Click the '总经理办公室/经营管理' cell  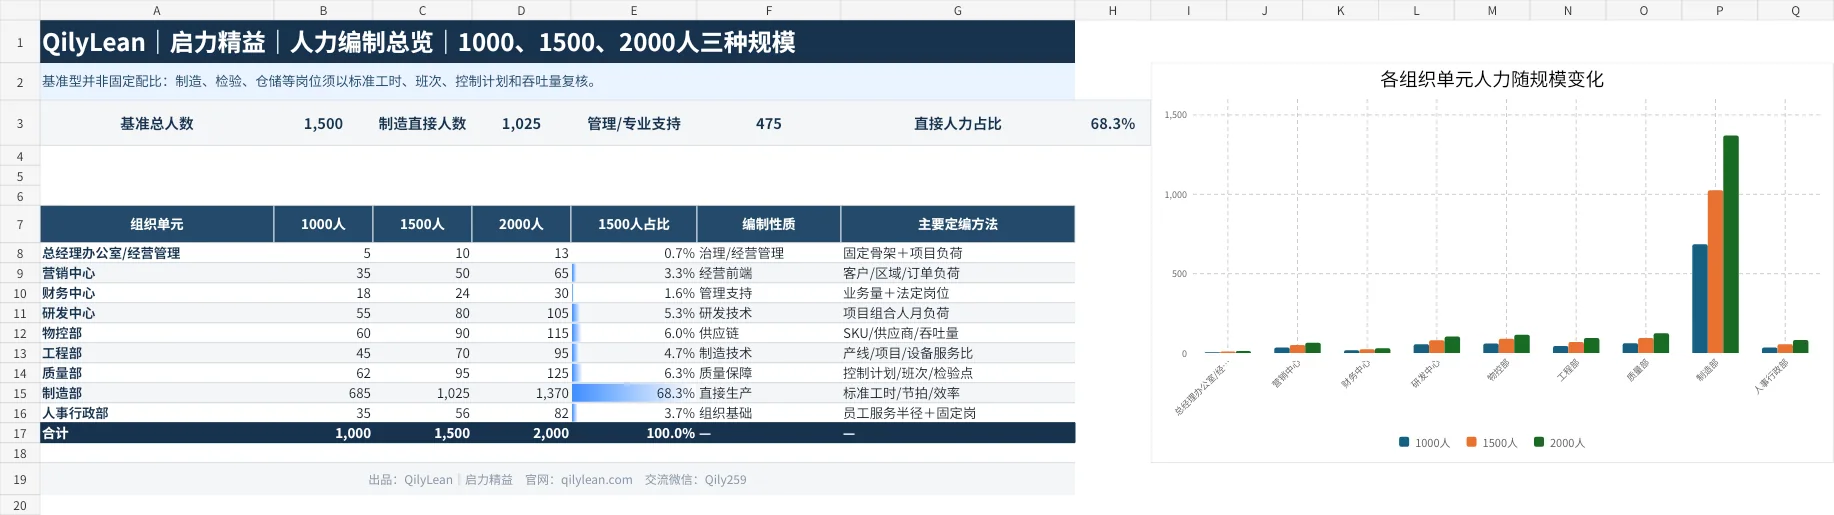click(157, 253)
